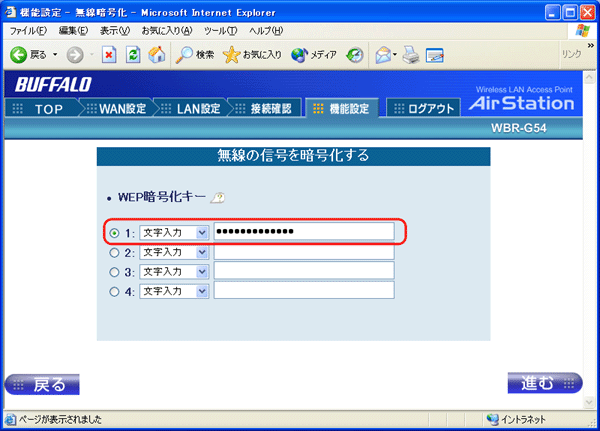
Task: Click the 無線の信号を暗号化する heading
Action: point(293,155)
